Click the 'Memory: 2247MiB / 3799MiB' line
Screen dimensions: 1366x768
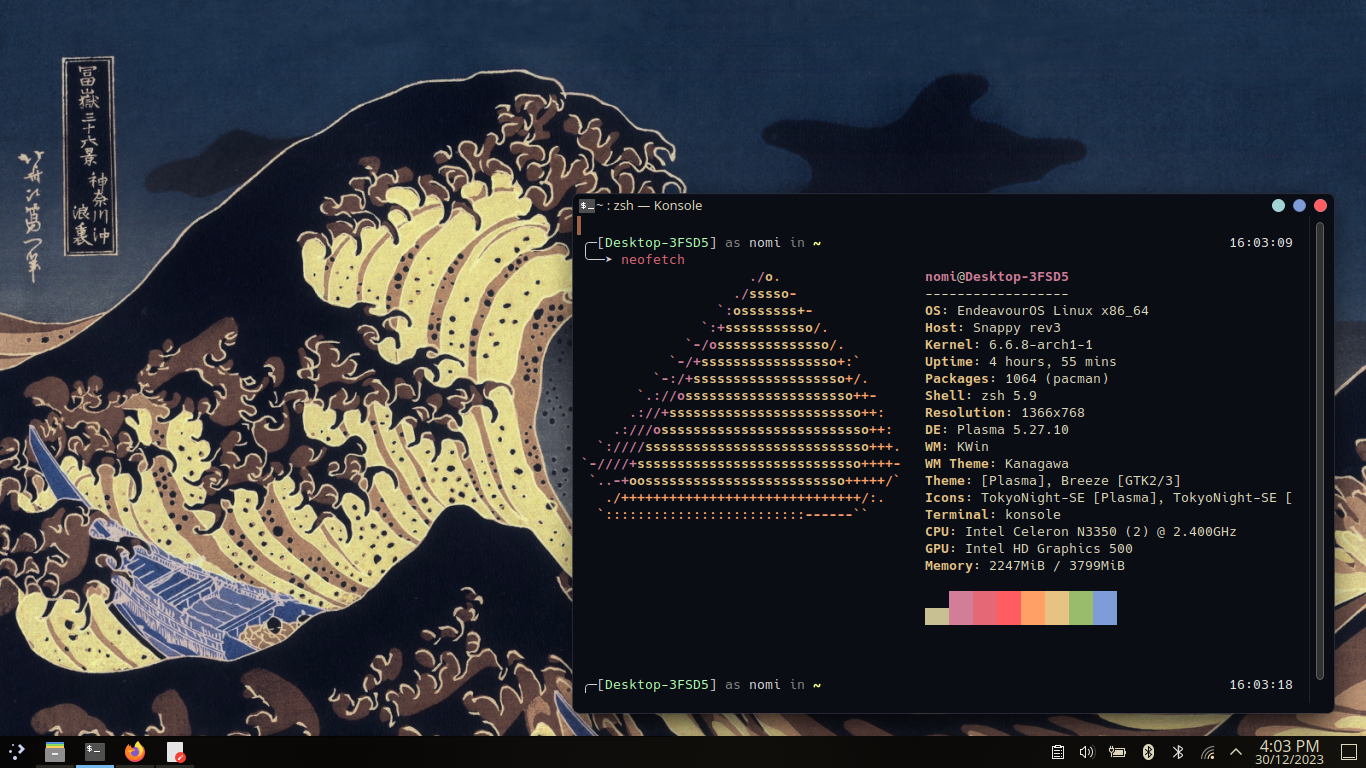[x=1025, y=566]
